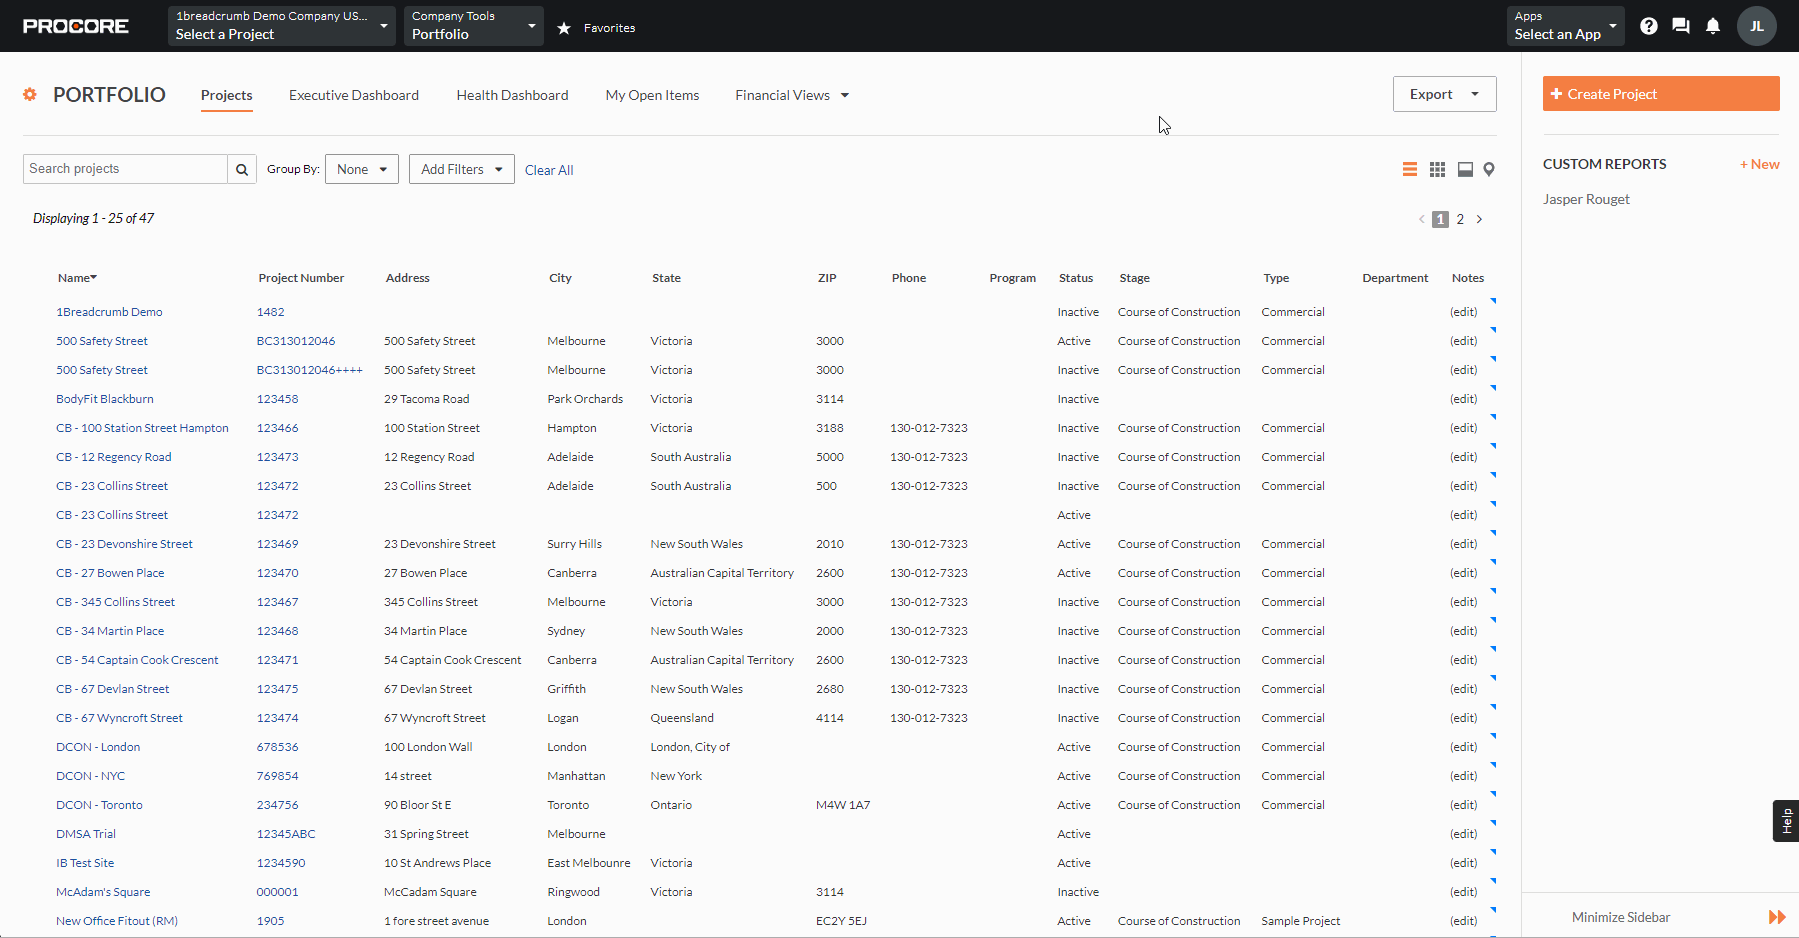Open the Financial Views dropdown

pos(791,95)
